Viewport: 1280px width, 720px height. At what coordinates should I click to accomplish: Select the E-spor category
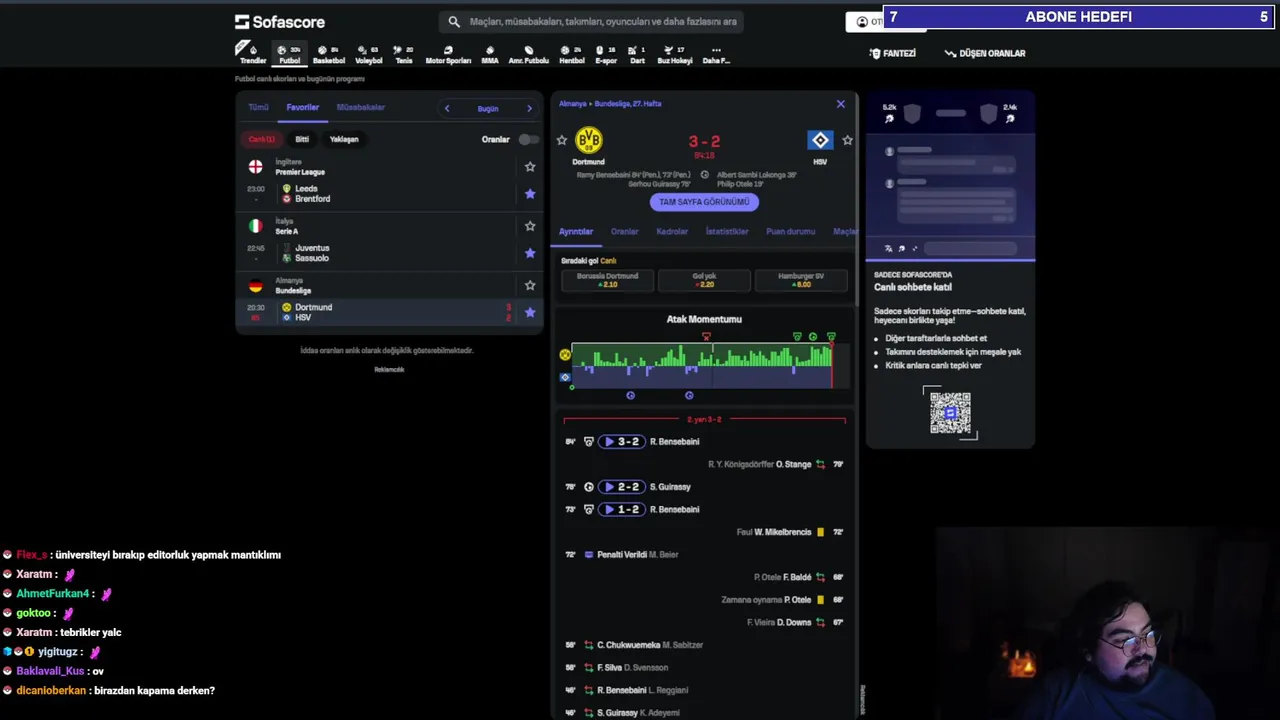(x=606, y=54)
